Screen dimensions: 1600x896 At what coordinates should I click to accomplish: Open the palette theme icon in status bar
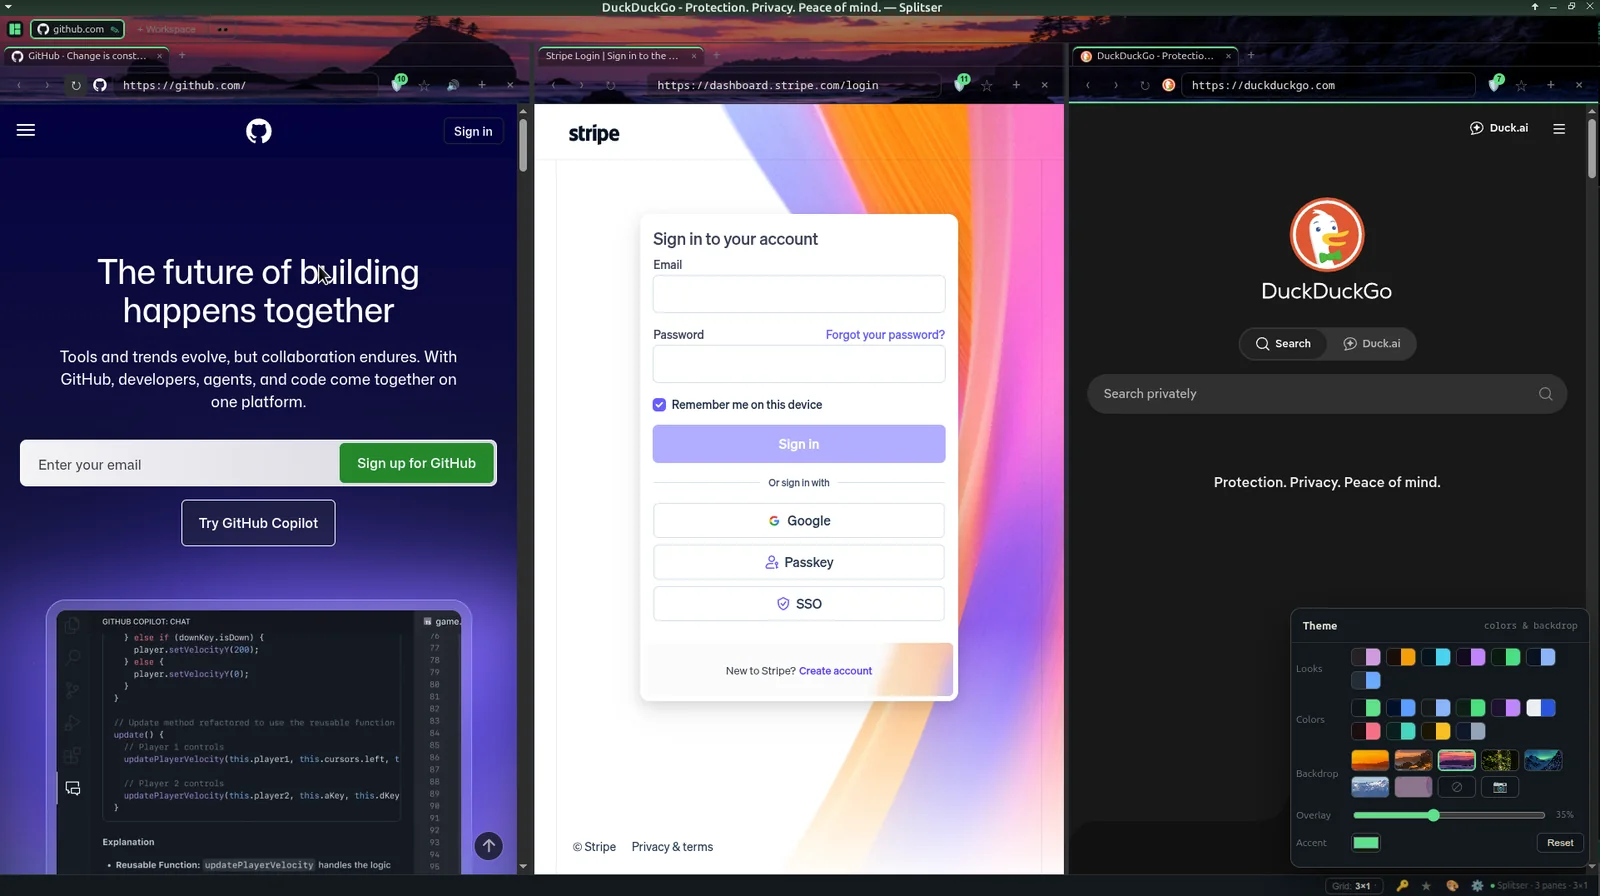tap(1452, 885)
